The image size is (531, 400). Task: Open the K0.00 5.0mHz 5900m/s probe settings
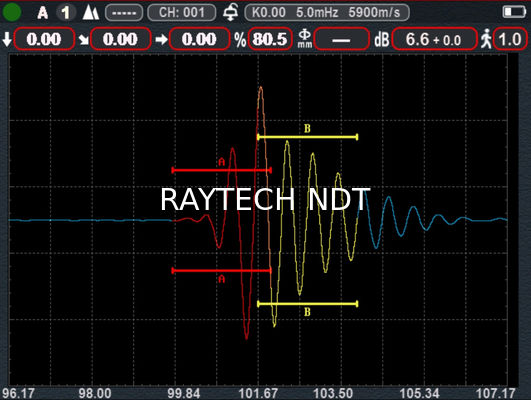[x=326, y=13]
